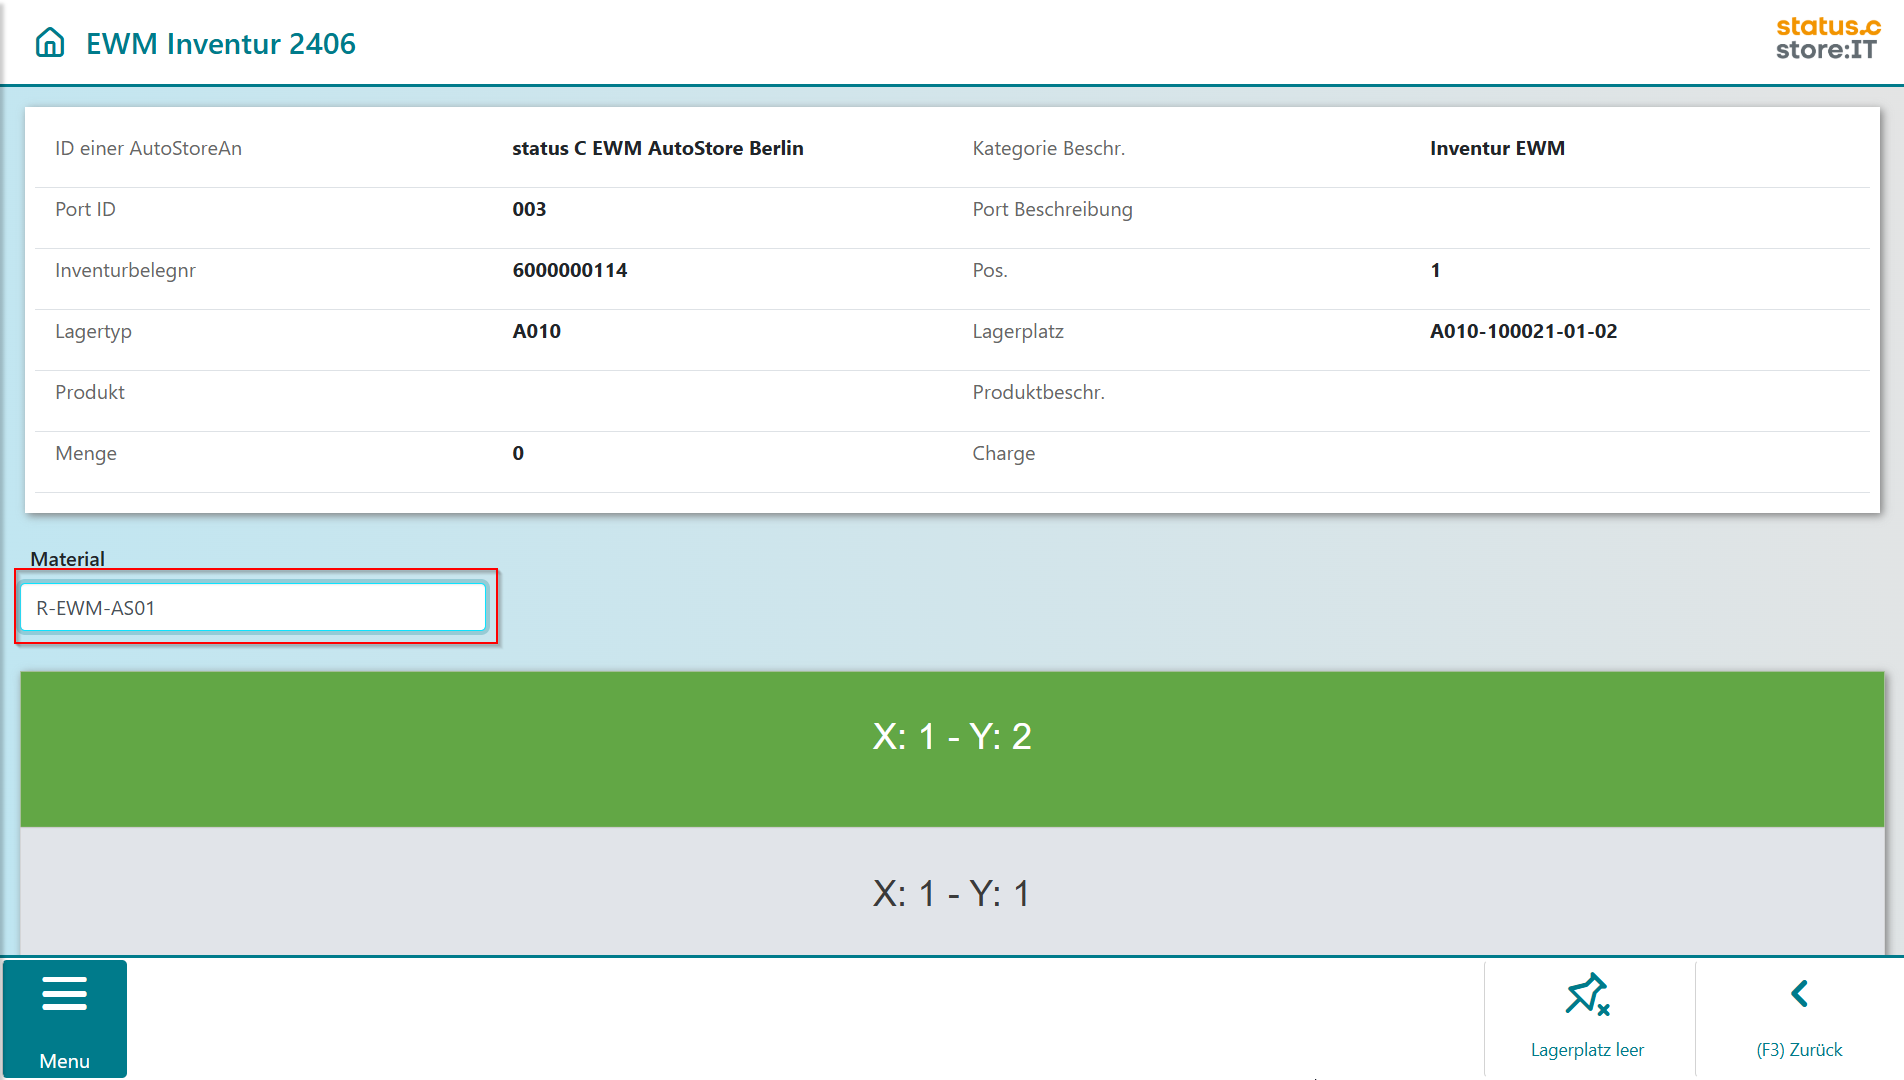
Task: Click the home icon in header
Action: (50, 43)
